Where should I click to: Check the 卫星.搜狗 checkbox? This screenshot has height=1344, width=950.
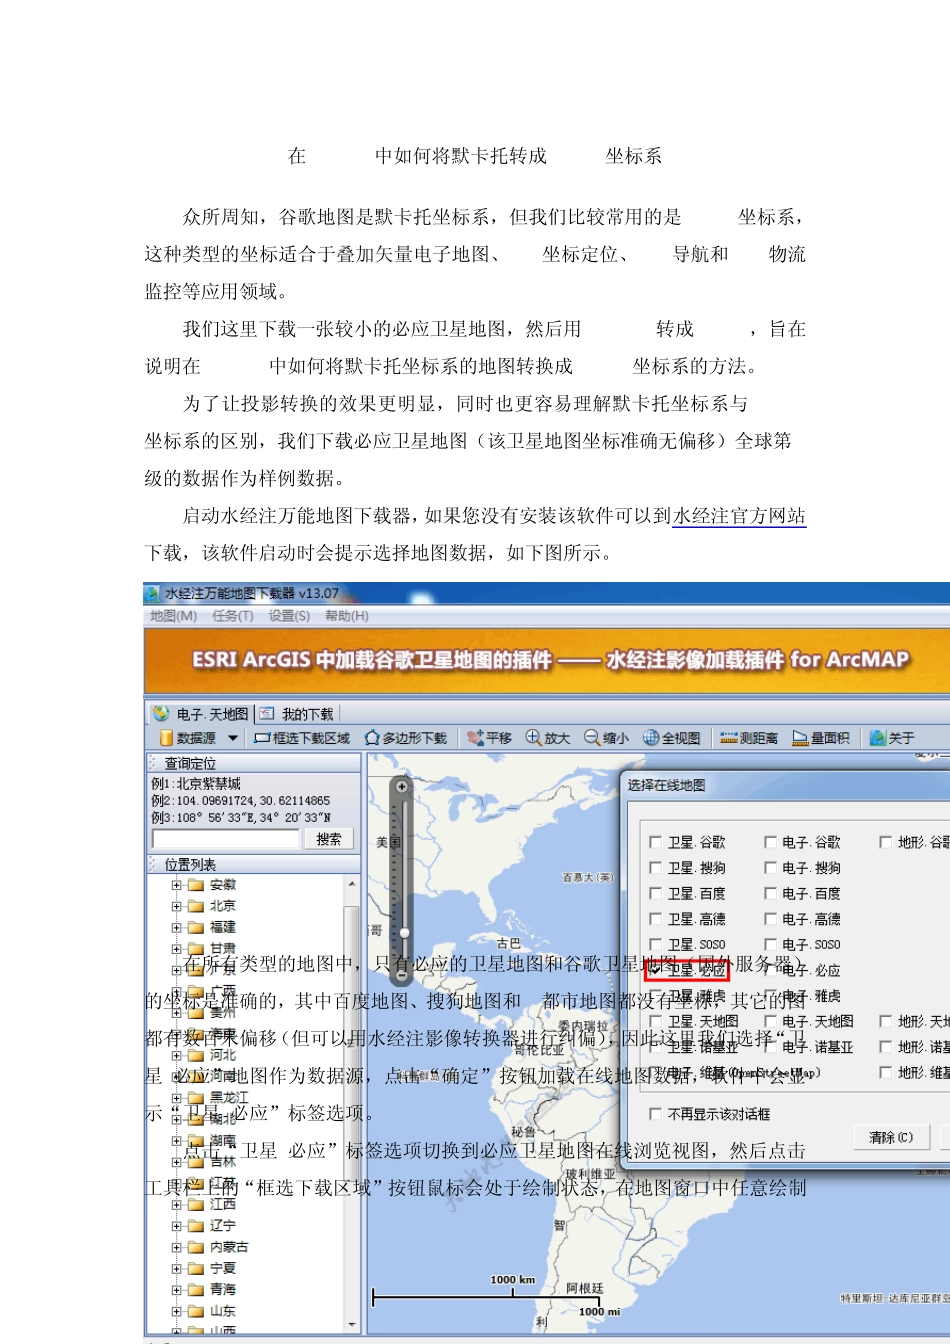[656, 868]
